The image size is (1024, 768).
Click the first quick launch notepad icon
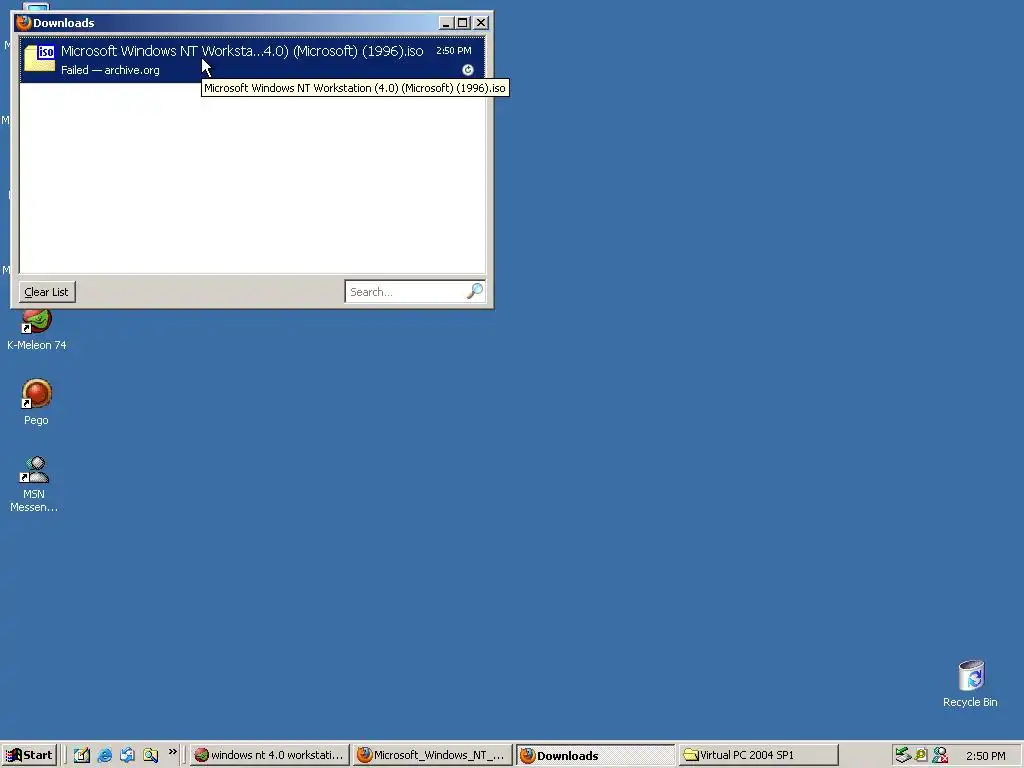pos(82,756)
